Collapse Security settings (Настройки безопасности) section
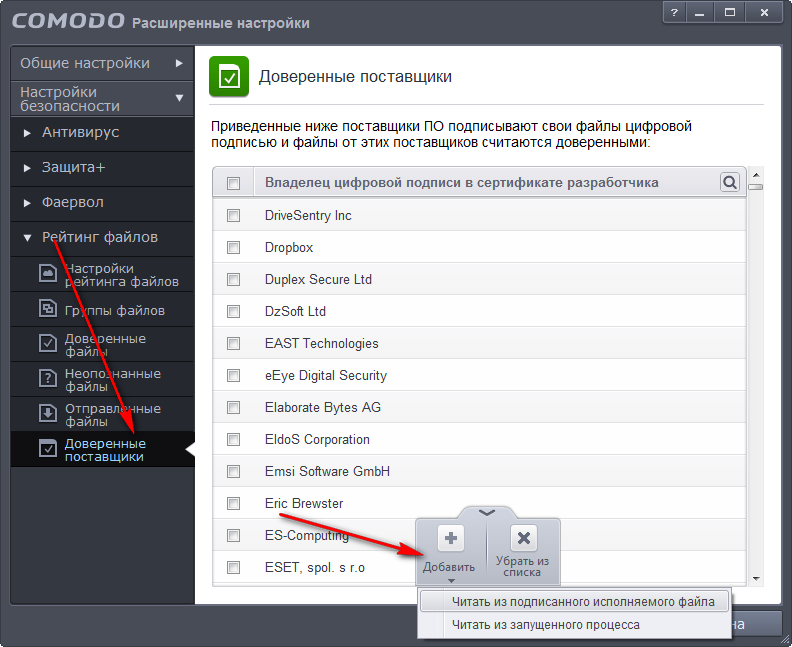792x647 pixels. point(179,98)
